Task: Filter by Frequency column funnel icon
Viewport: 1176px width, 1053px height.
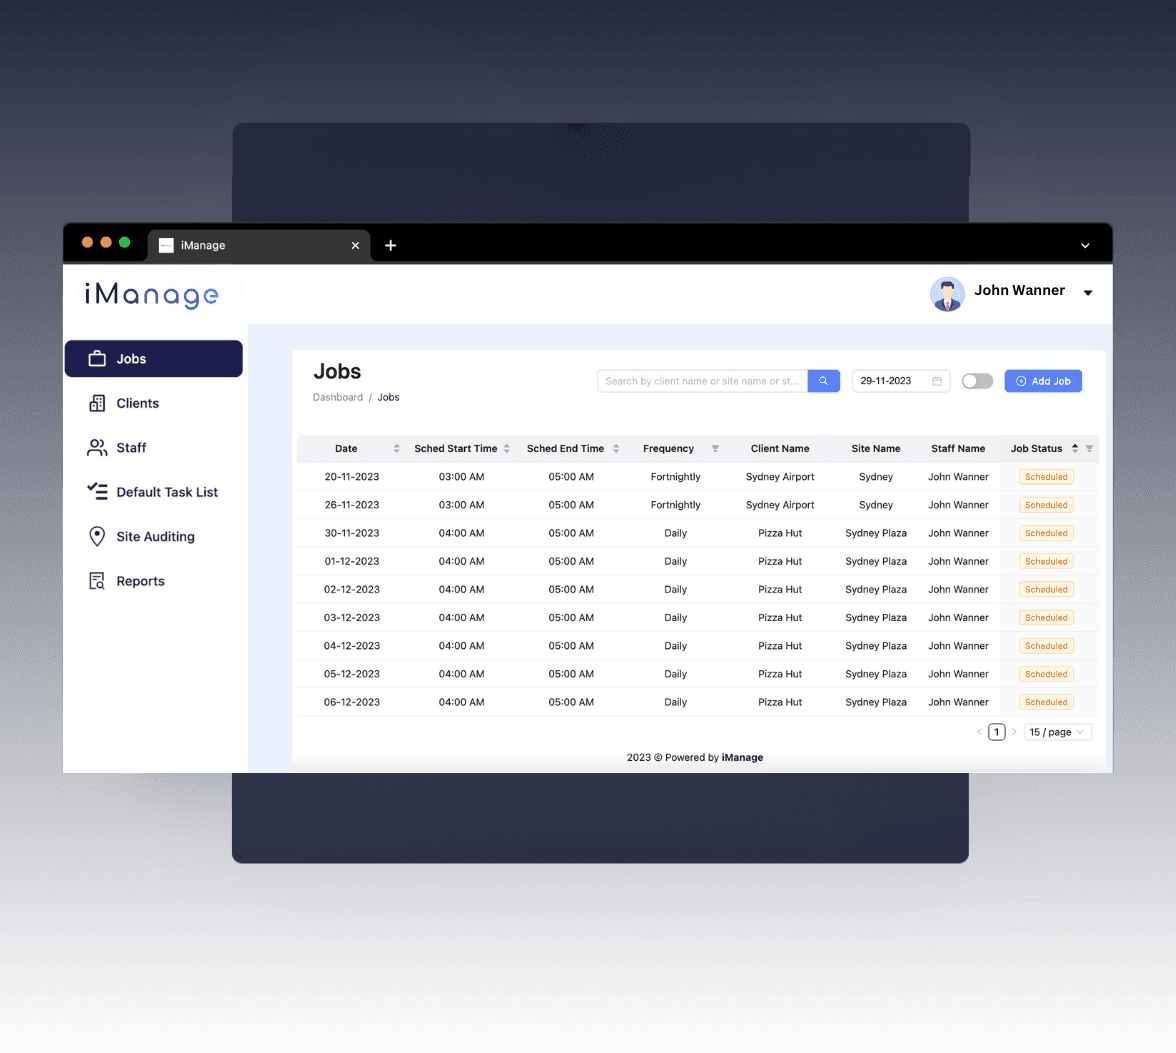Action: point(715,449)
